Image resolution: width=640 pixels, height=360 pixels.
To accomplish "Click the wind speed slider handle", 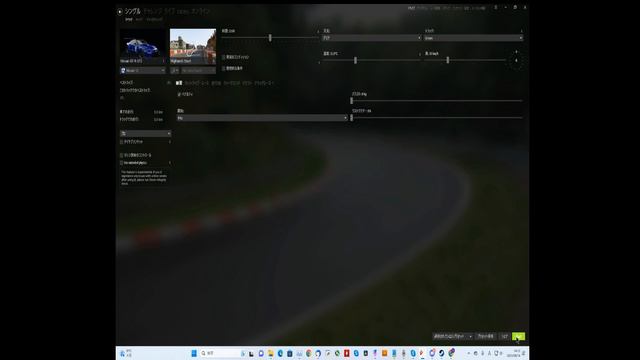I will 448,60.
